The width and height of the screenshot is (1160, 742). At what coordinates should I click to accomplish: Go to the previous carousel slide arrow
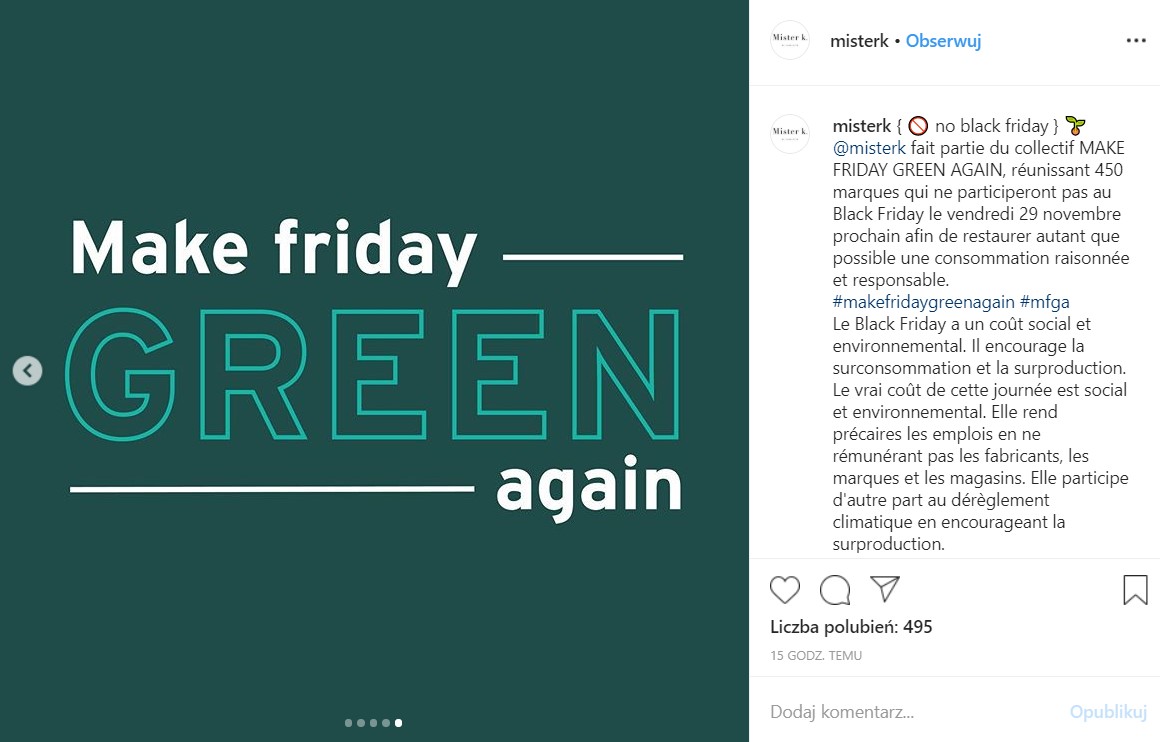(x=27, y=371)
